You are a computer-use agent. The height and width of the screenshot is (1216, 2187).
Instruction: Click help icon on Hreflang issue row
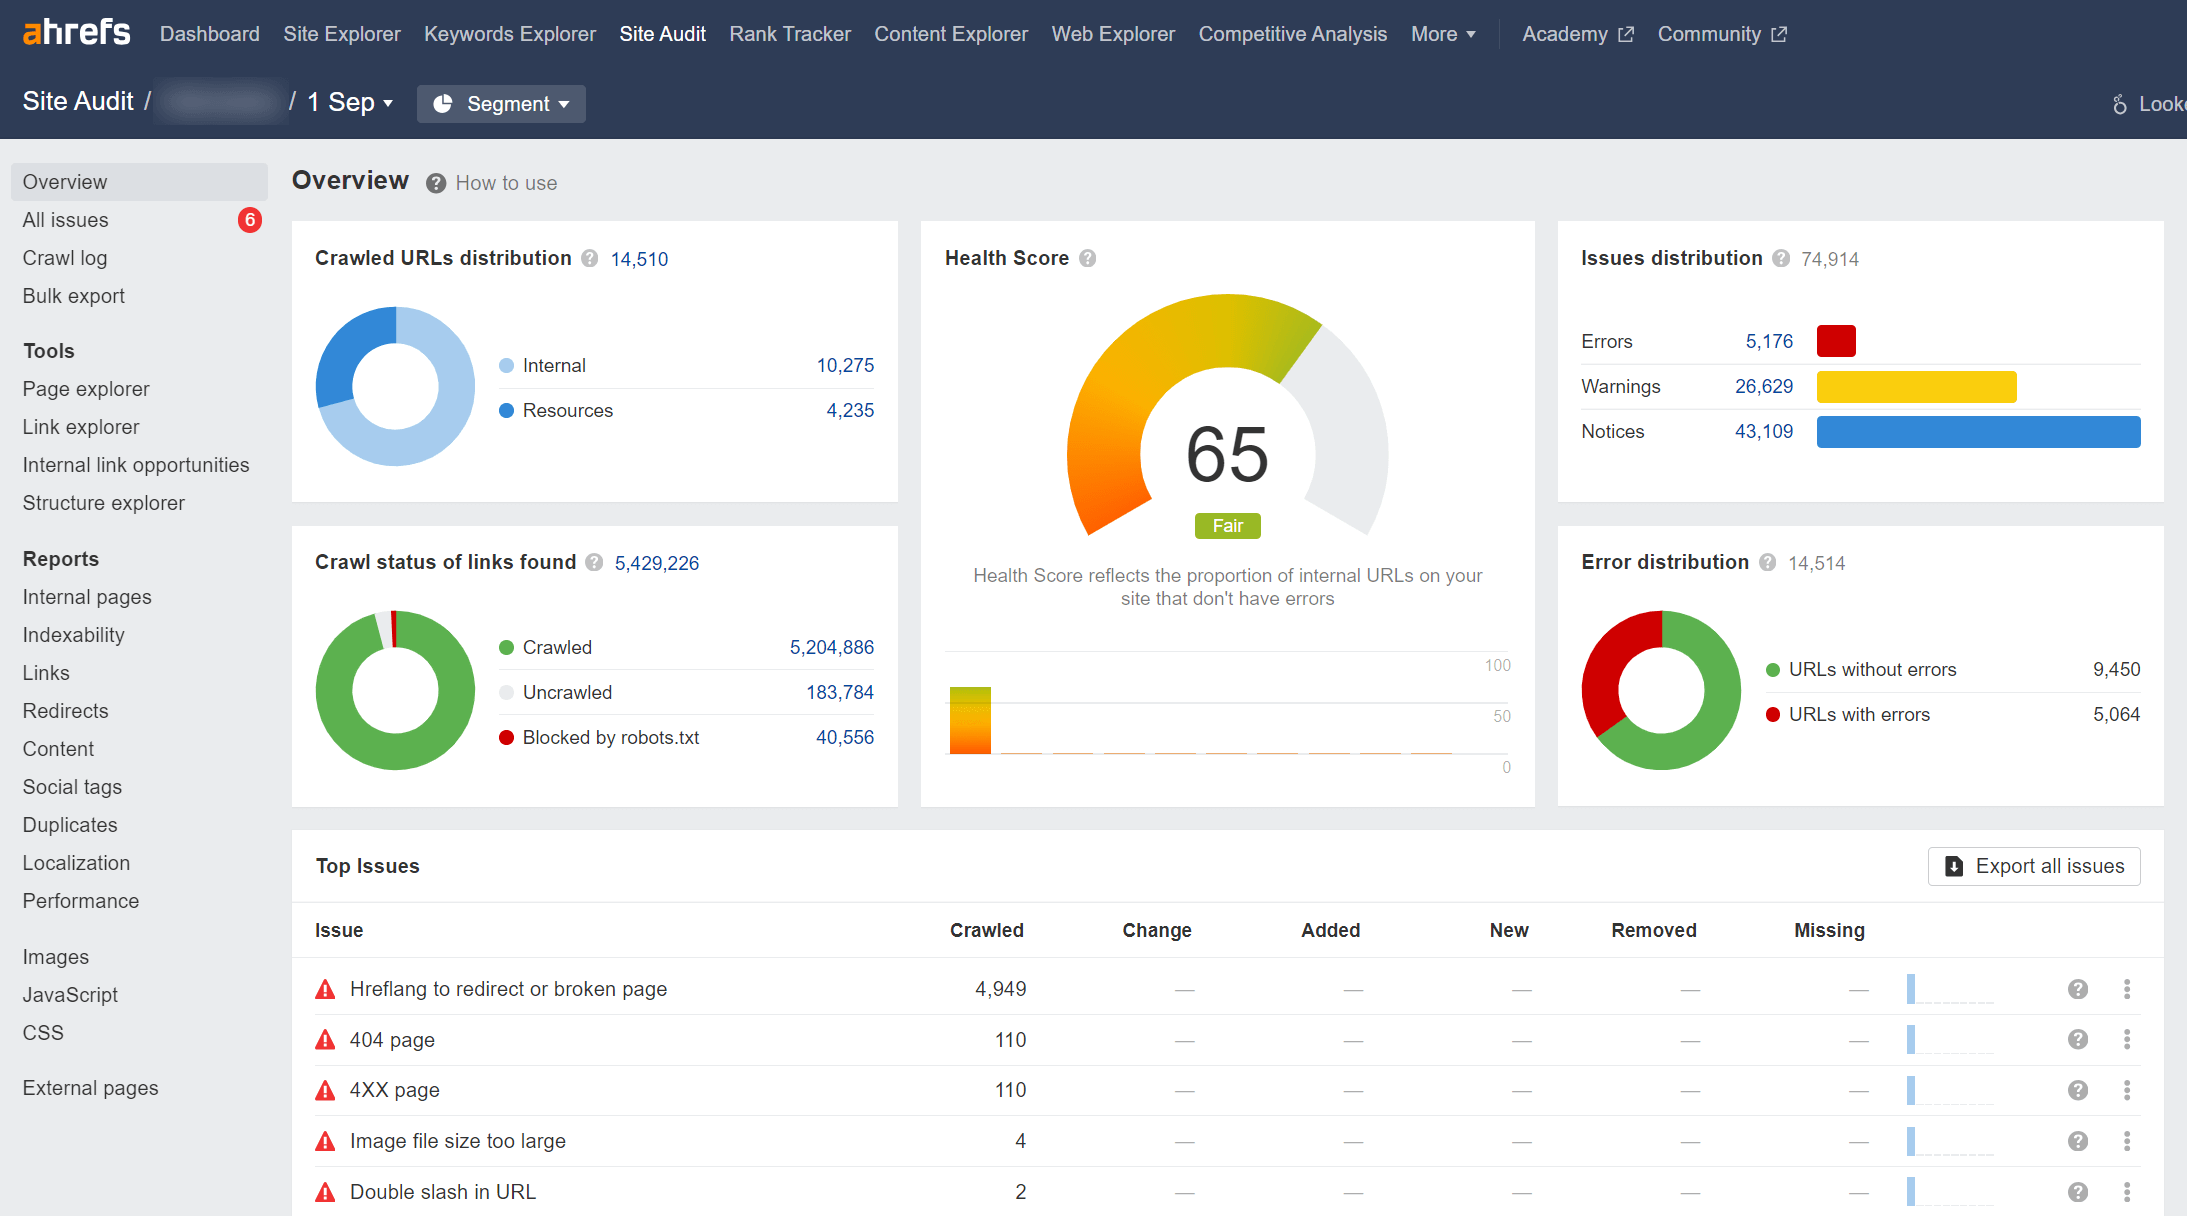(x=2078, y=989)
